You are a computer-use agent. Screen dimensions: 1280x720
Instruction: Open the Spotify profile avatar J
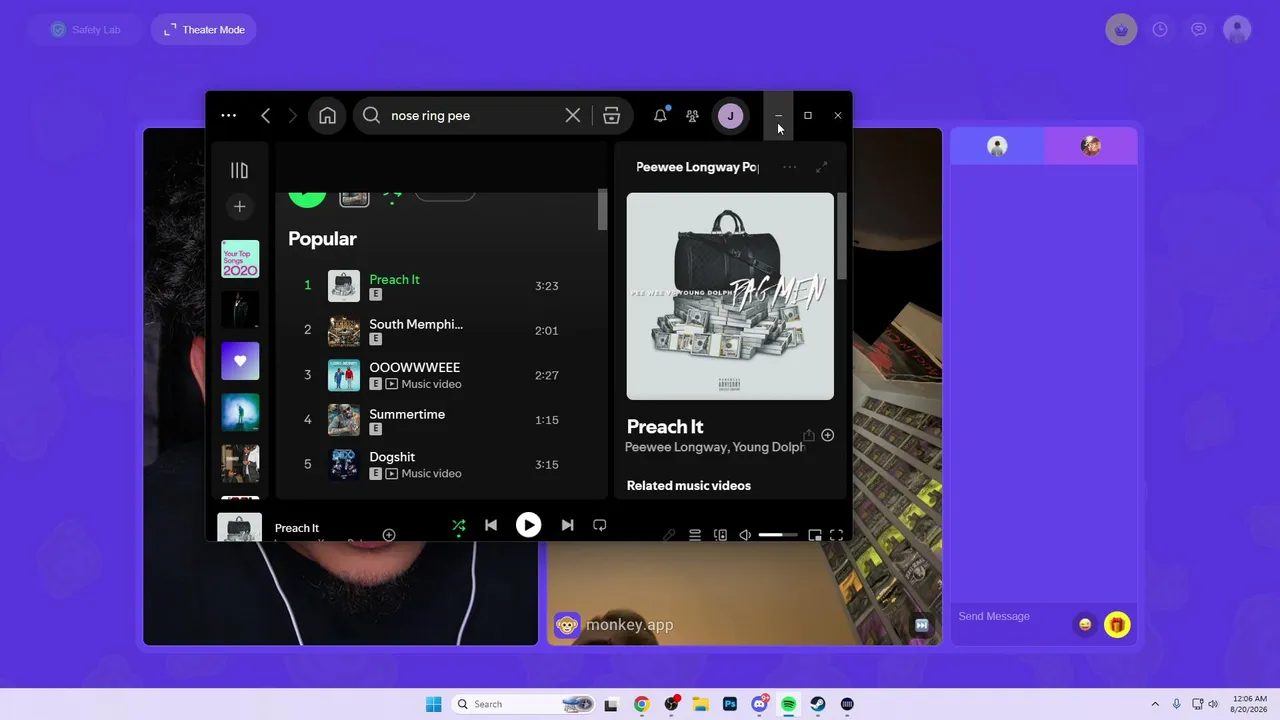[730, 116]
